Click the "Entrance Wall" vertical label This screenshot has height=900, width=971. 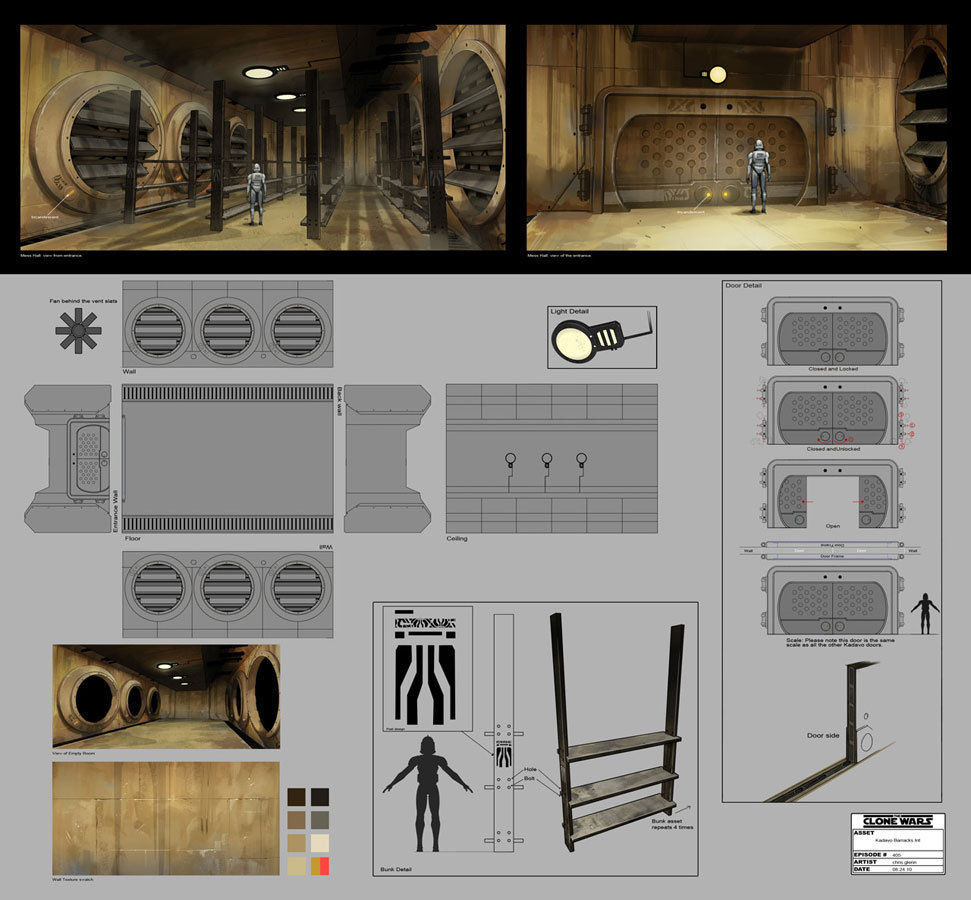click(115, 511)
